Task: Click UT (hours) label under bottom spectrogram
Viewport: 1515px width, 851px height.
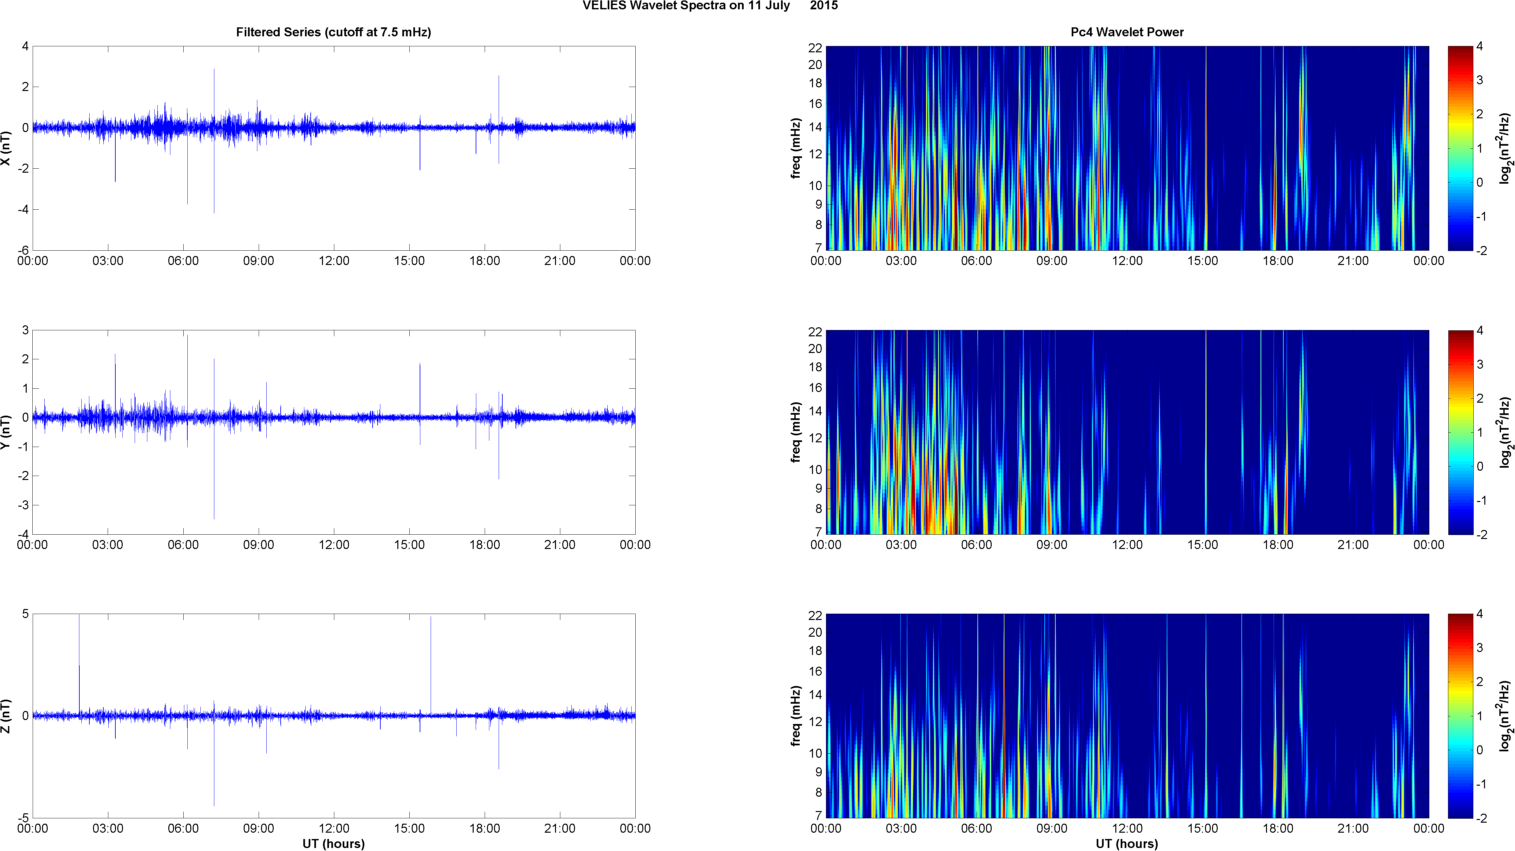Action: [x=1126, y=844]
